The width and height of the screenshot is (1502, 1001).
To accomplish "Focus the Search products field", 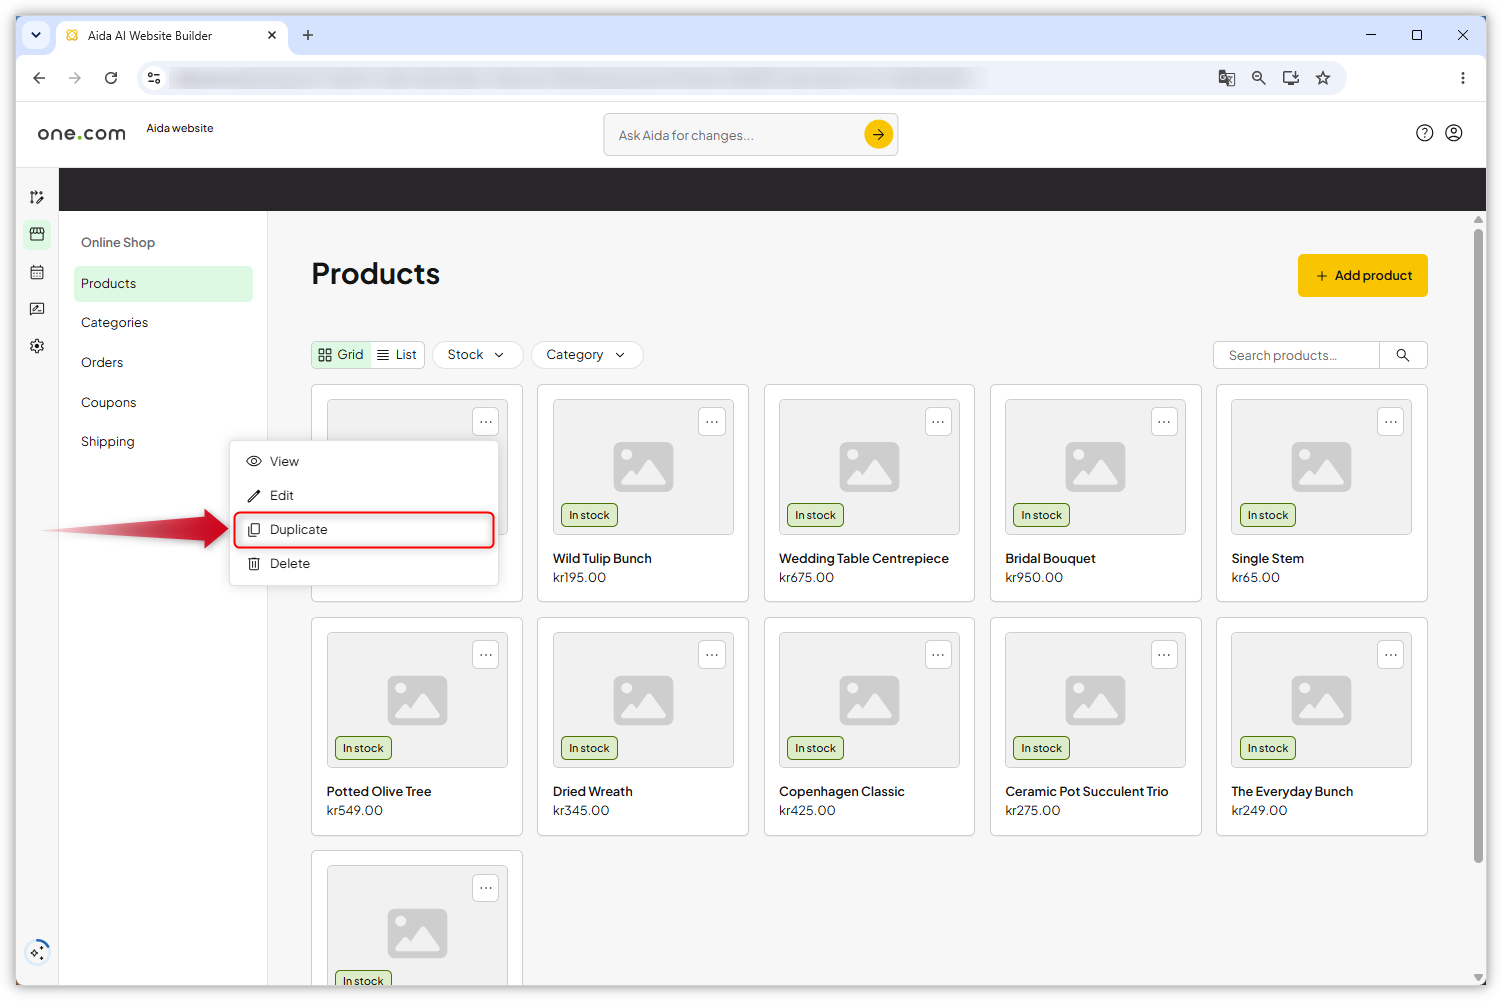I will (x=1297, y=355).
